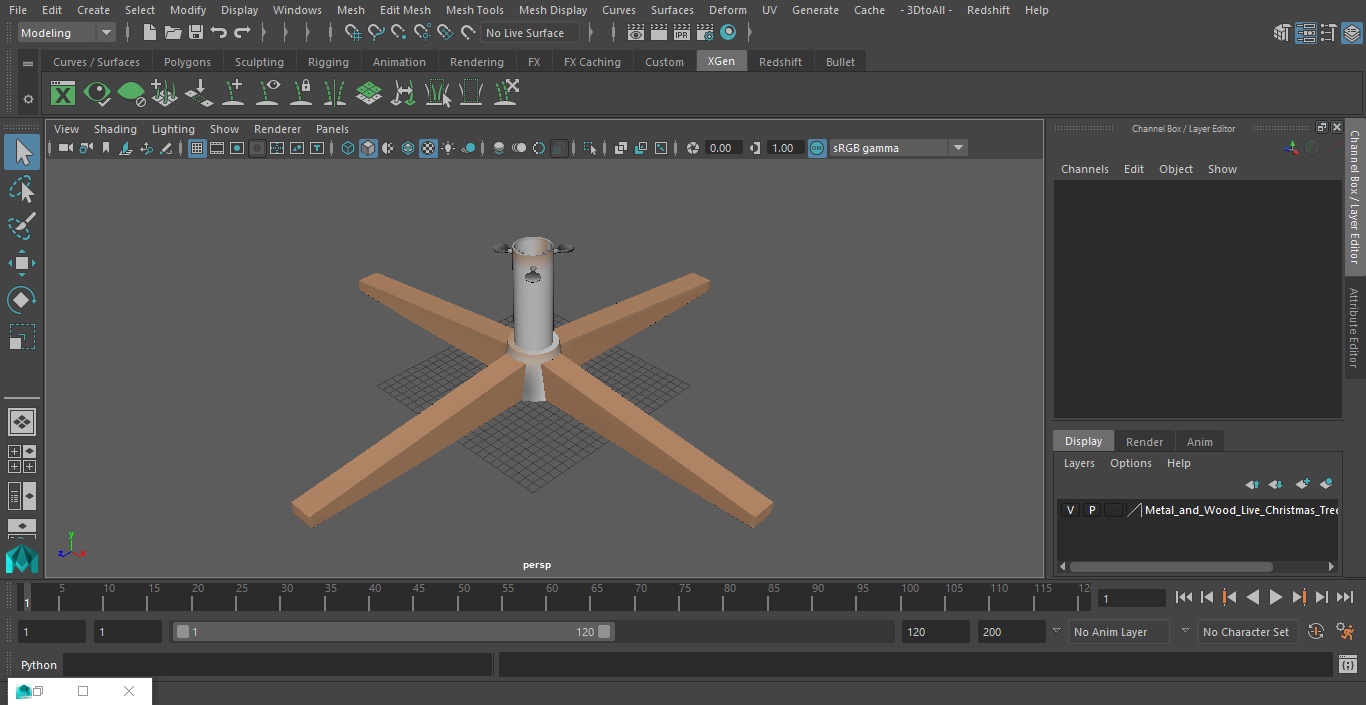Switch to the Polygons shelf tab
This screenshot has width=1366, height=705.
[x=188, y=62]
